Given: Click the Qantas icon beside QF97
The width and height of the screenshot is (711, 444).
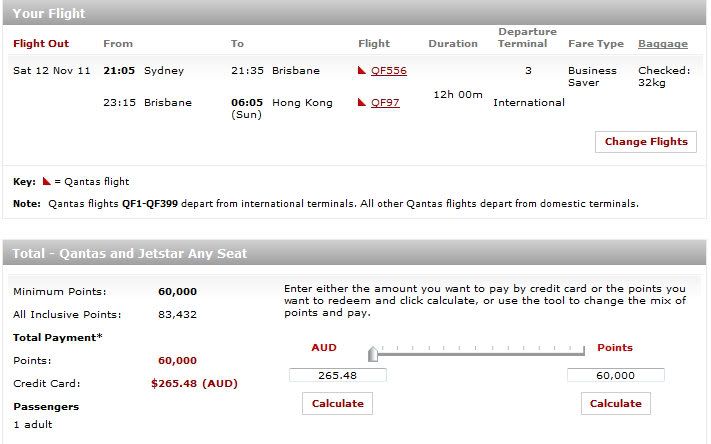Looking at the screenshot, I should [361, 102].
